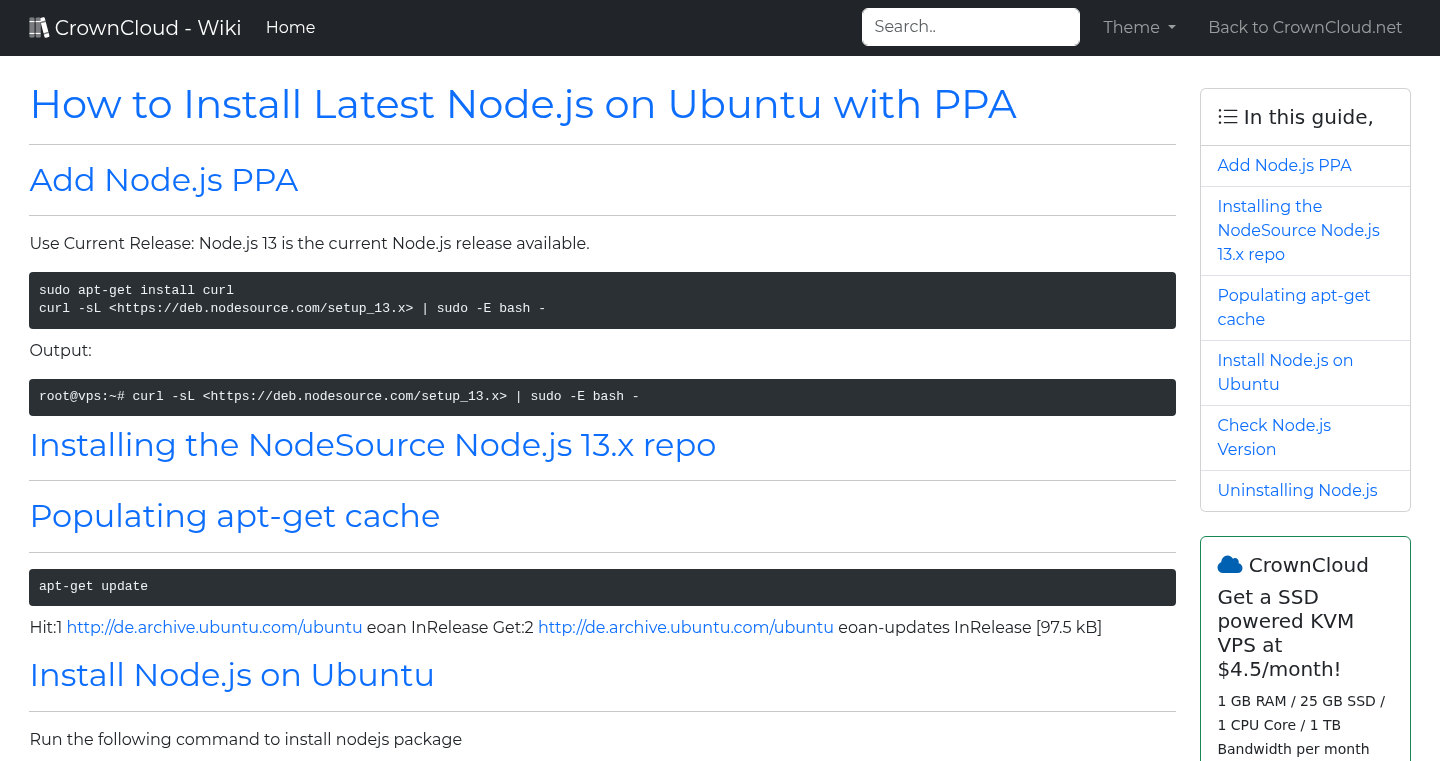Click the list icon beside 'In this guide'
Image resolution: width=1440 pixels, height=761 pixels.
click(x=1227, y=116)
